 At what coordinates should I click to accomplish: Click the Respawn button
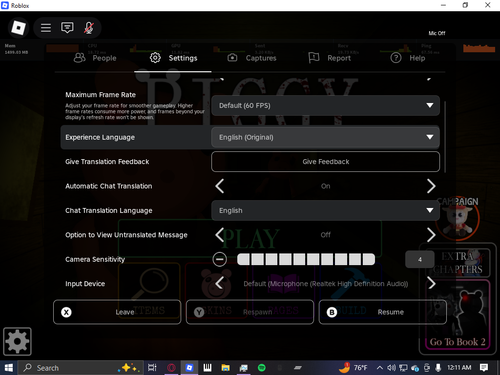pyautogui.click(x=250, y=312)
